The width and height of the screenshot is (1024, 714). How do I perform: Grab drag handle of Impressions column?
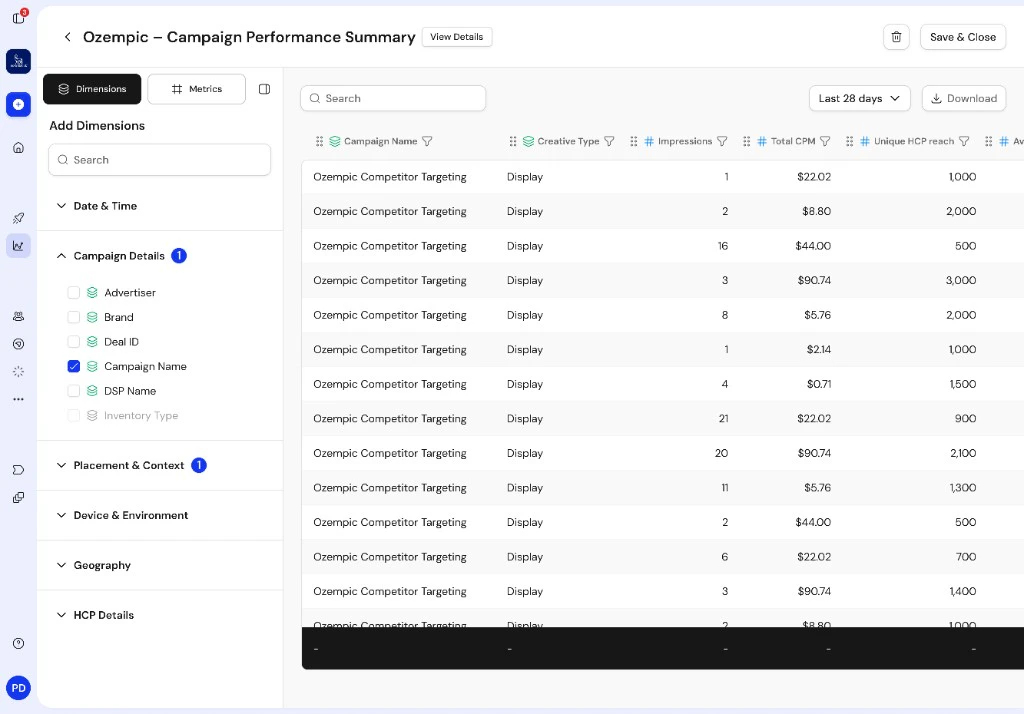click(x=633, y=141)
